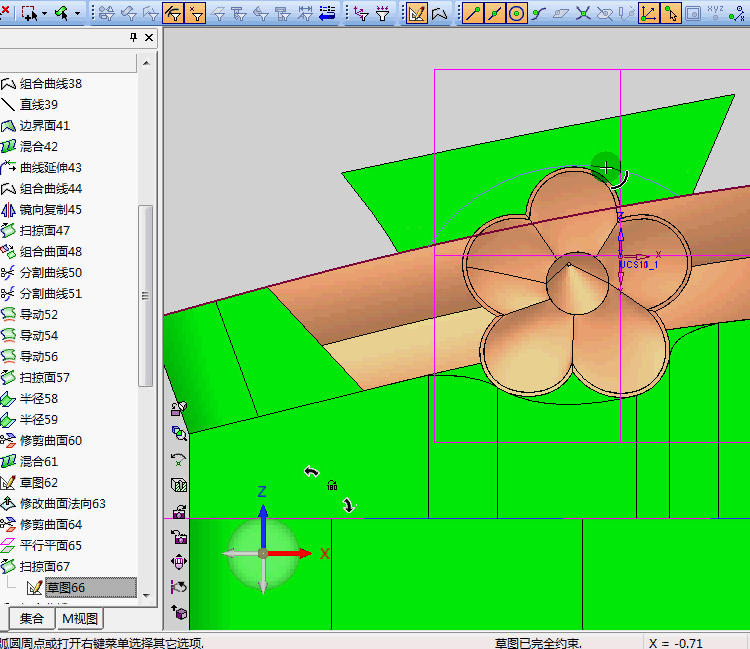Click the purple cube icon in viewport sidebar
Screen dimensions: 750x649
179,612
